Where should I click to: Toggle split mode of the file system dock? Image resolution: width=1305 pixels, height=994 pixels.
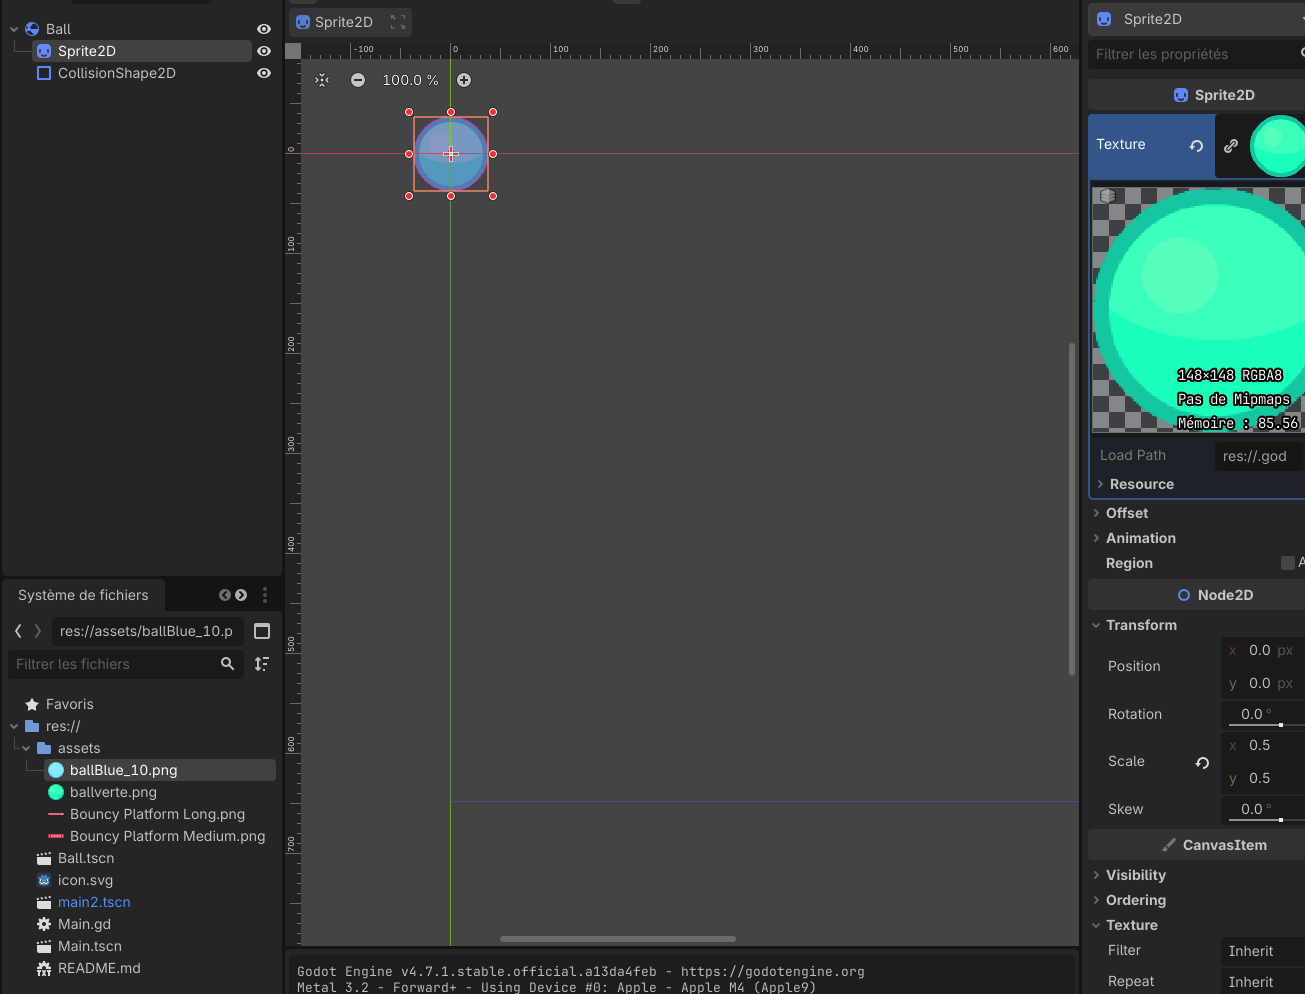[262, 631]
